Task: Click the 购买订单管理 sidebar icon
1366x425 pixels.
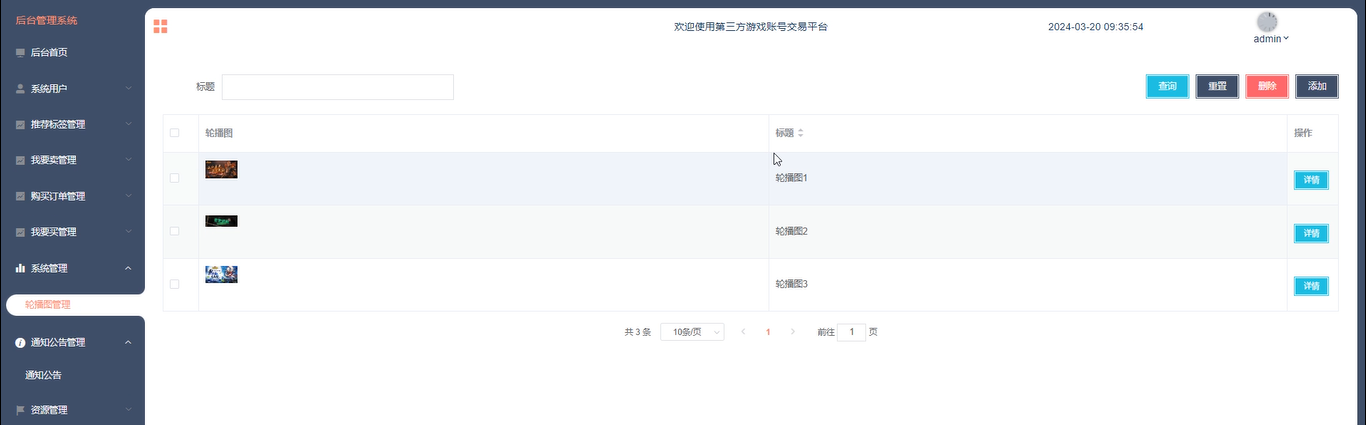Action: pos(20,196)
